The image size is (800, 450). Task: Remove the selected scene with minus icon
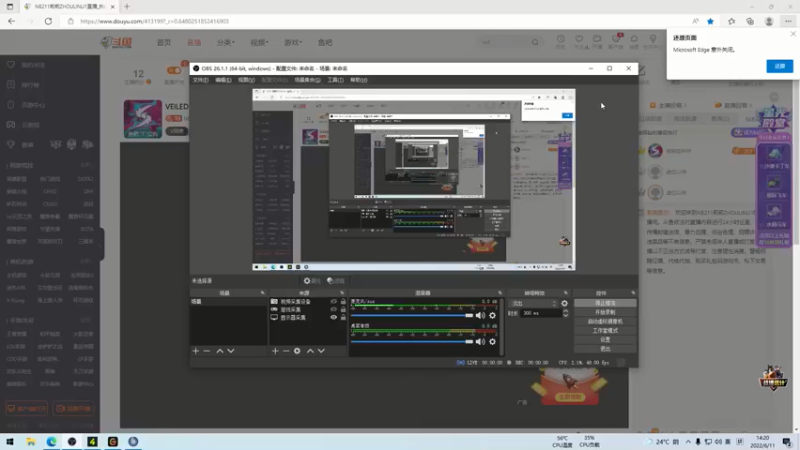[x=207, y=351]
